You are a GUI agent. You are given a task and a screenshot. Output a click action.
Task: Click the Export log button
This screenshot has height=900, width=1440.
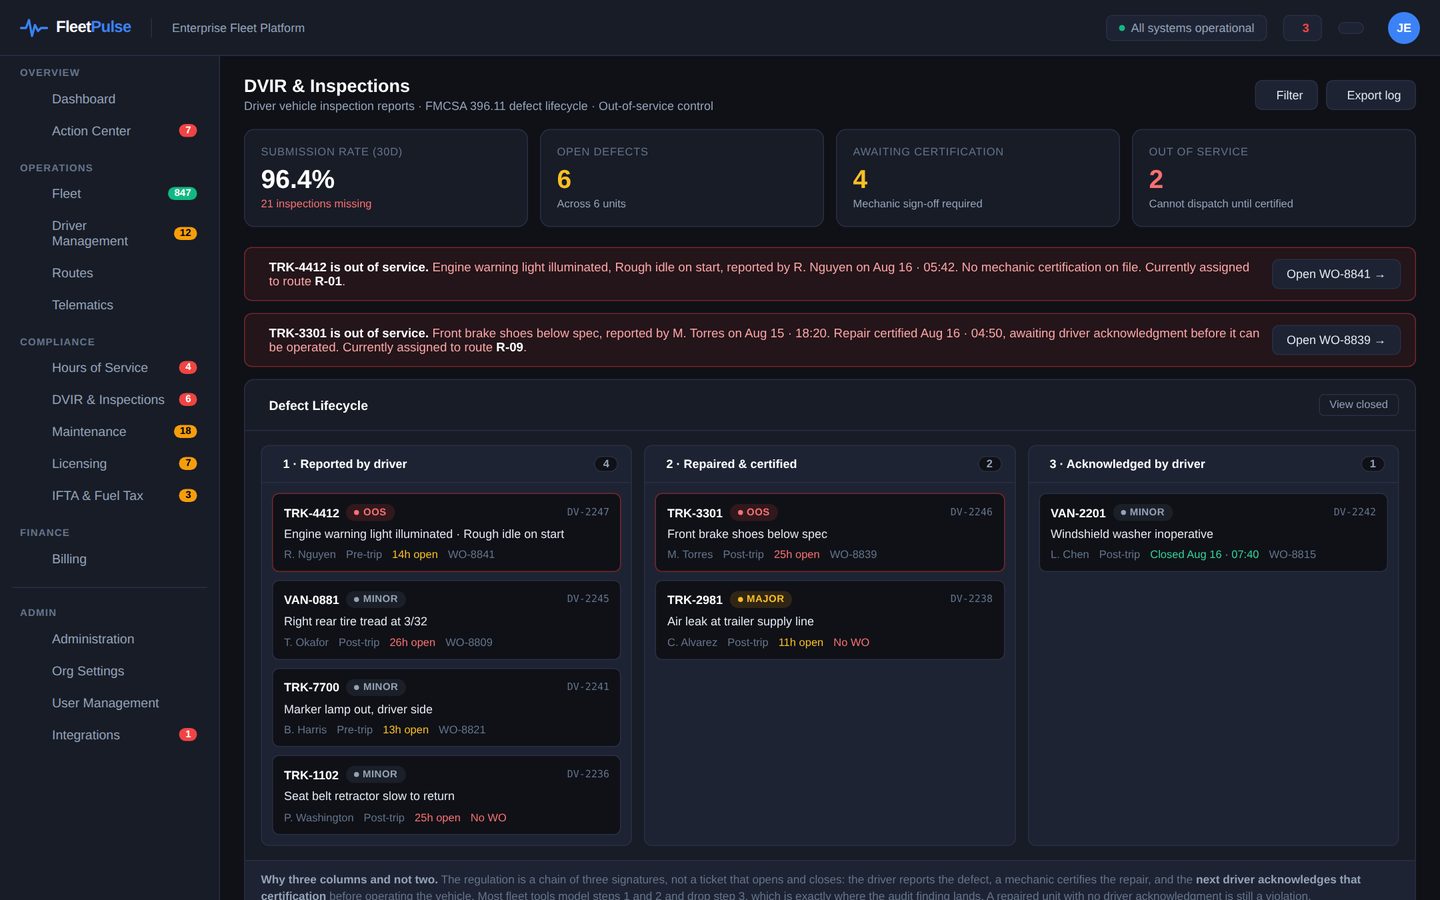(1371, 95)
